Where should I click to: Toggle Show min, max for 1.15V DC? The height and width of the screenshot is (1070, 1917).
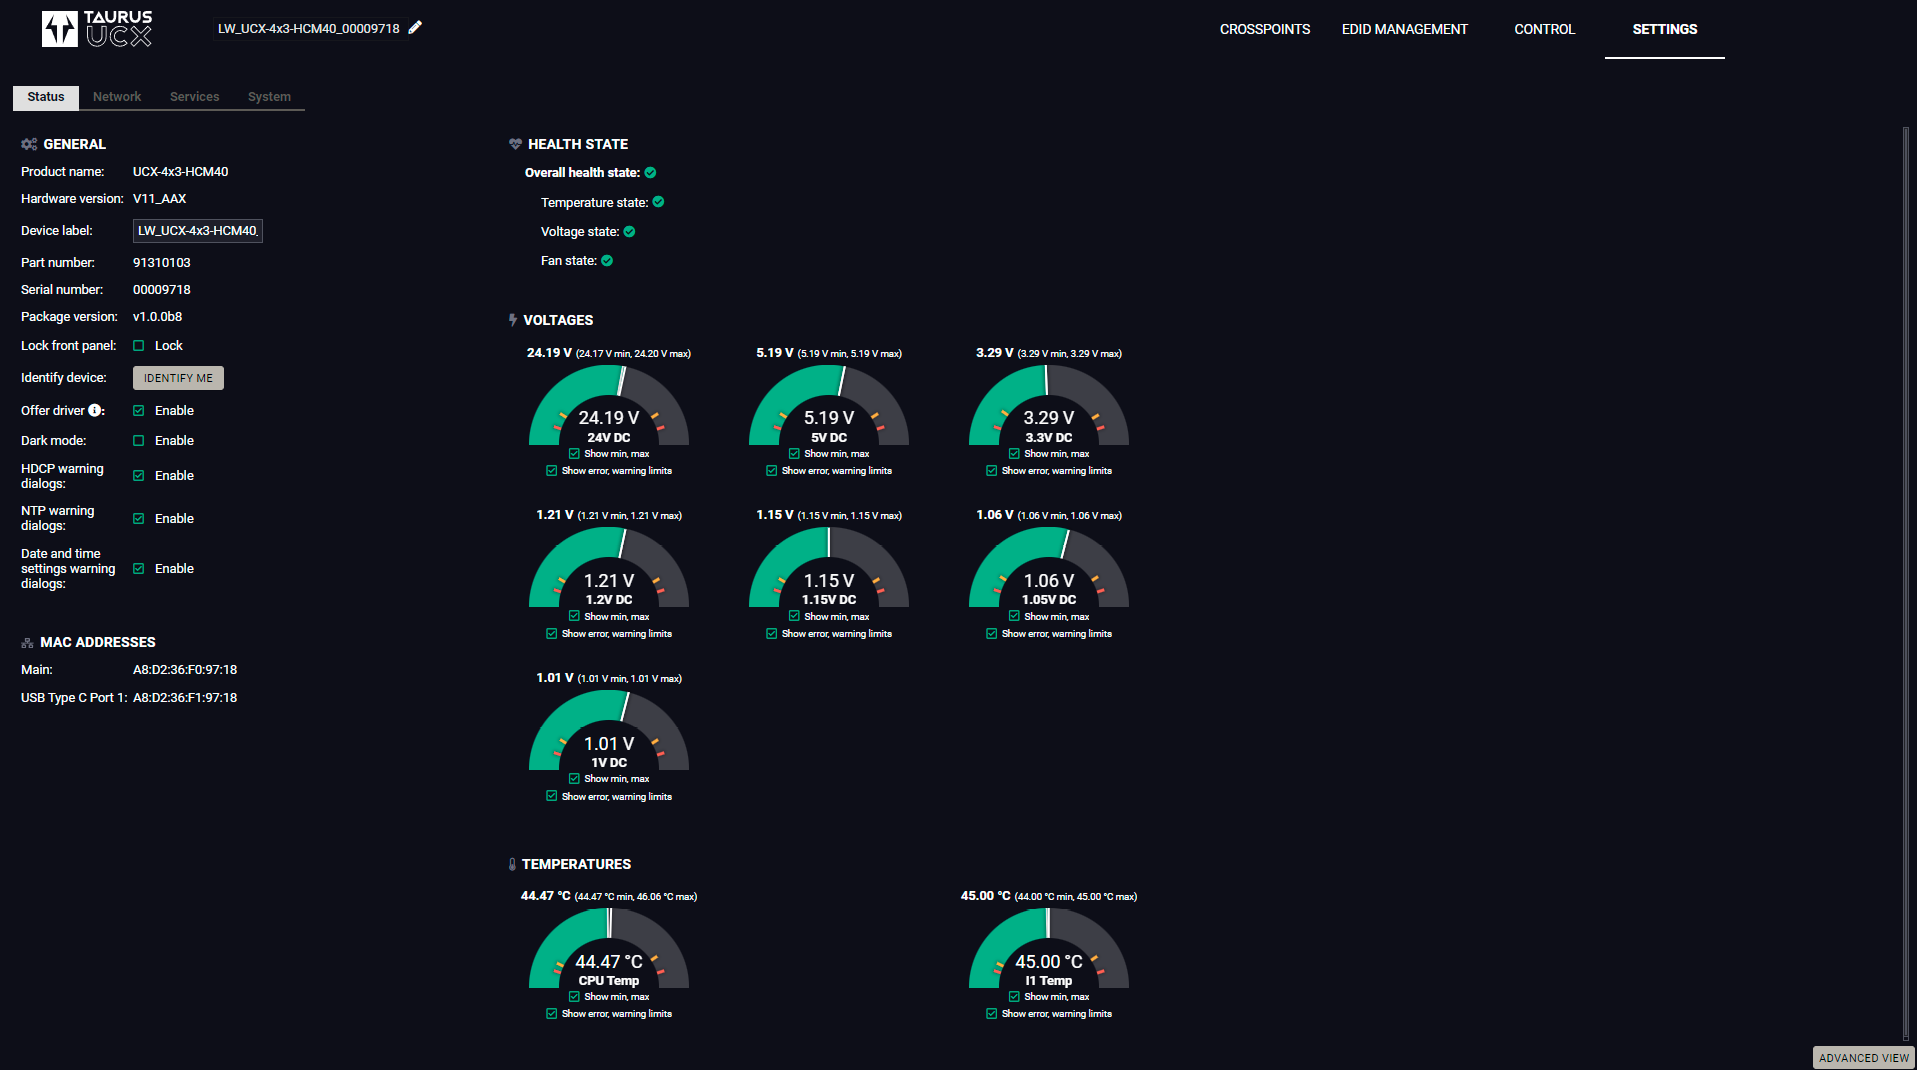794,617
